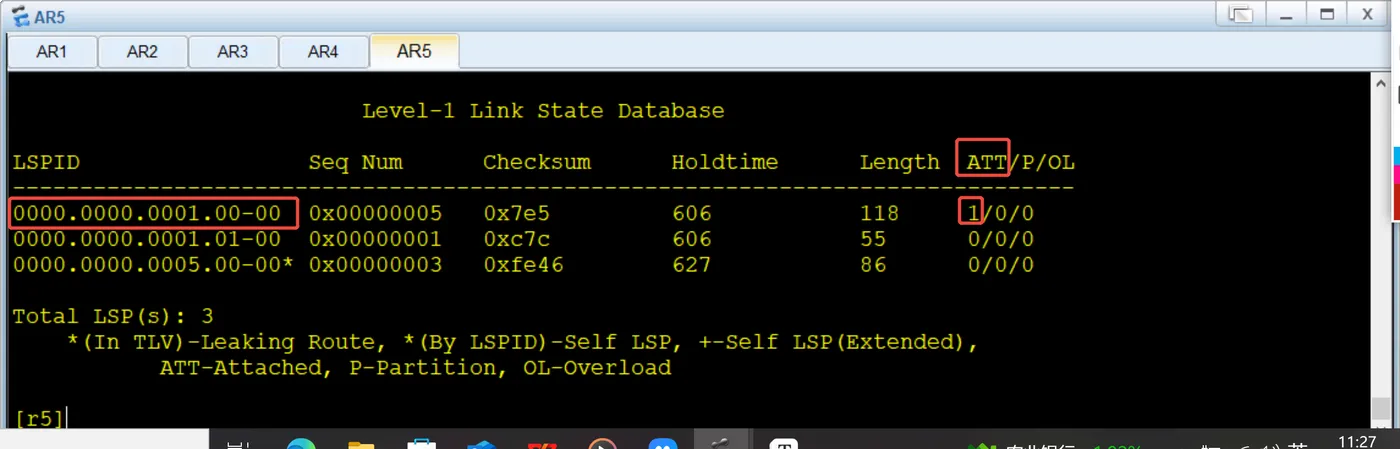Maximize the AR5 window
The image size is (1400, 449).
[1327, 14]
